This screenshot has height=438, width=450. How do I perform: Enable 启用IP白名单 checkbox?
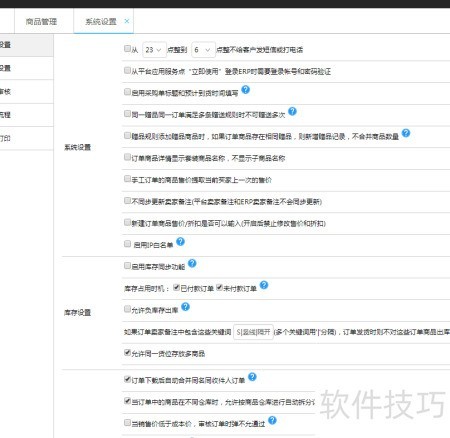(x=127, y=244)
